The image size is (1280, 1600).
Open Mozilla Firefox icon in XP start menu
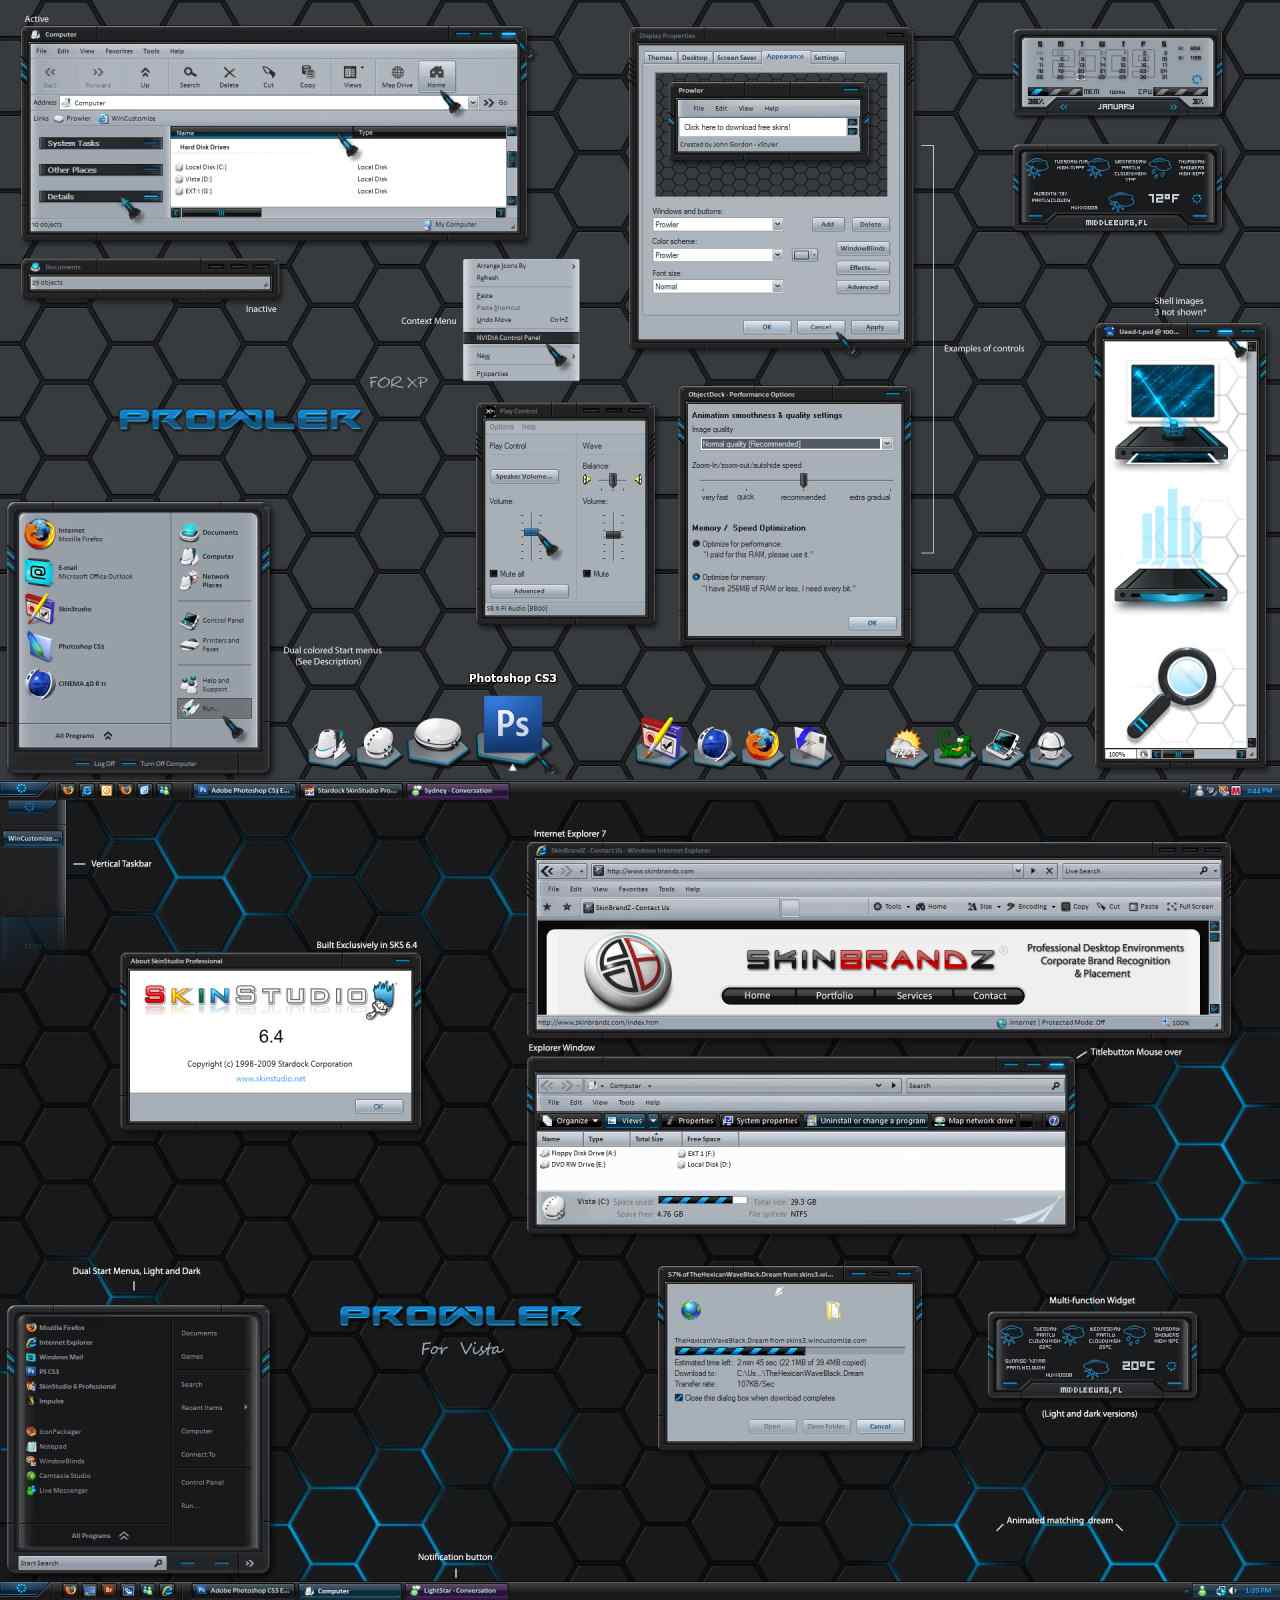click(39, 534)
